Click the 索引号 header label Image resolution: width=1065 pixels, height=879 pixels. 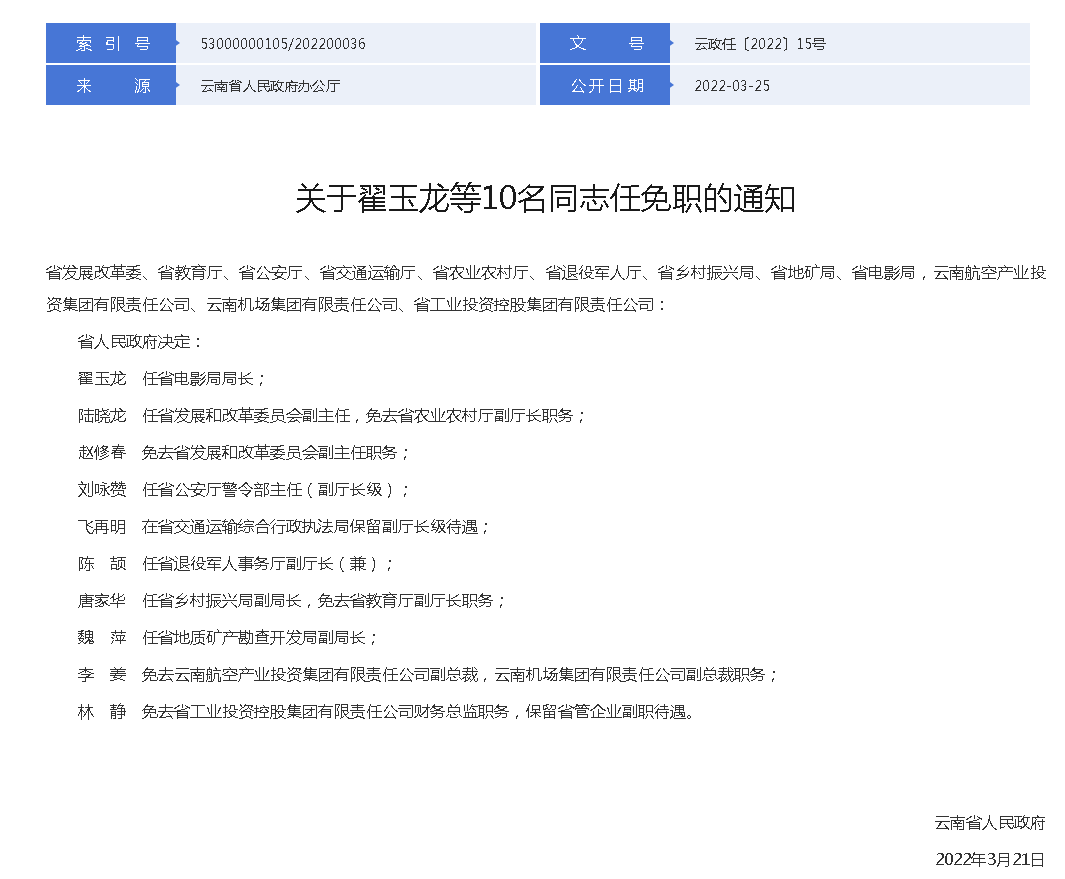tap(112, 44)
